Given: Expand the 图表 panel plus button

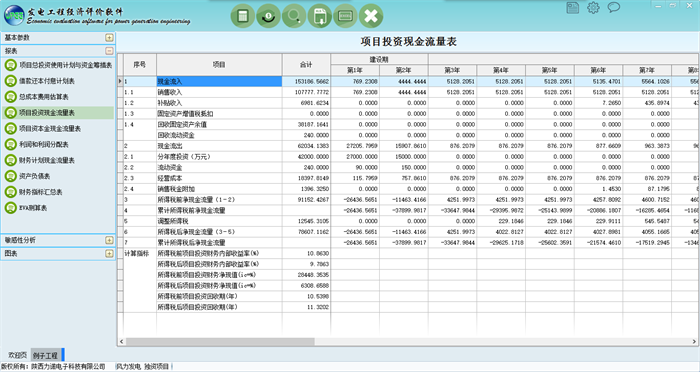Looking at the screenshot, I should click(x=109, y=254).
